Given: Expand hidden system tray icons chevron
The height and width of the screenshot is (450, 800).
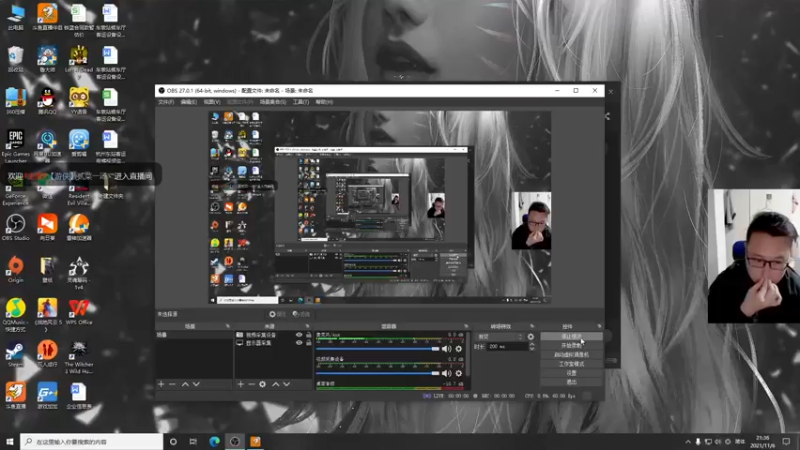Looking at the screenshot, I should click(688, 442).
